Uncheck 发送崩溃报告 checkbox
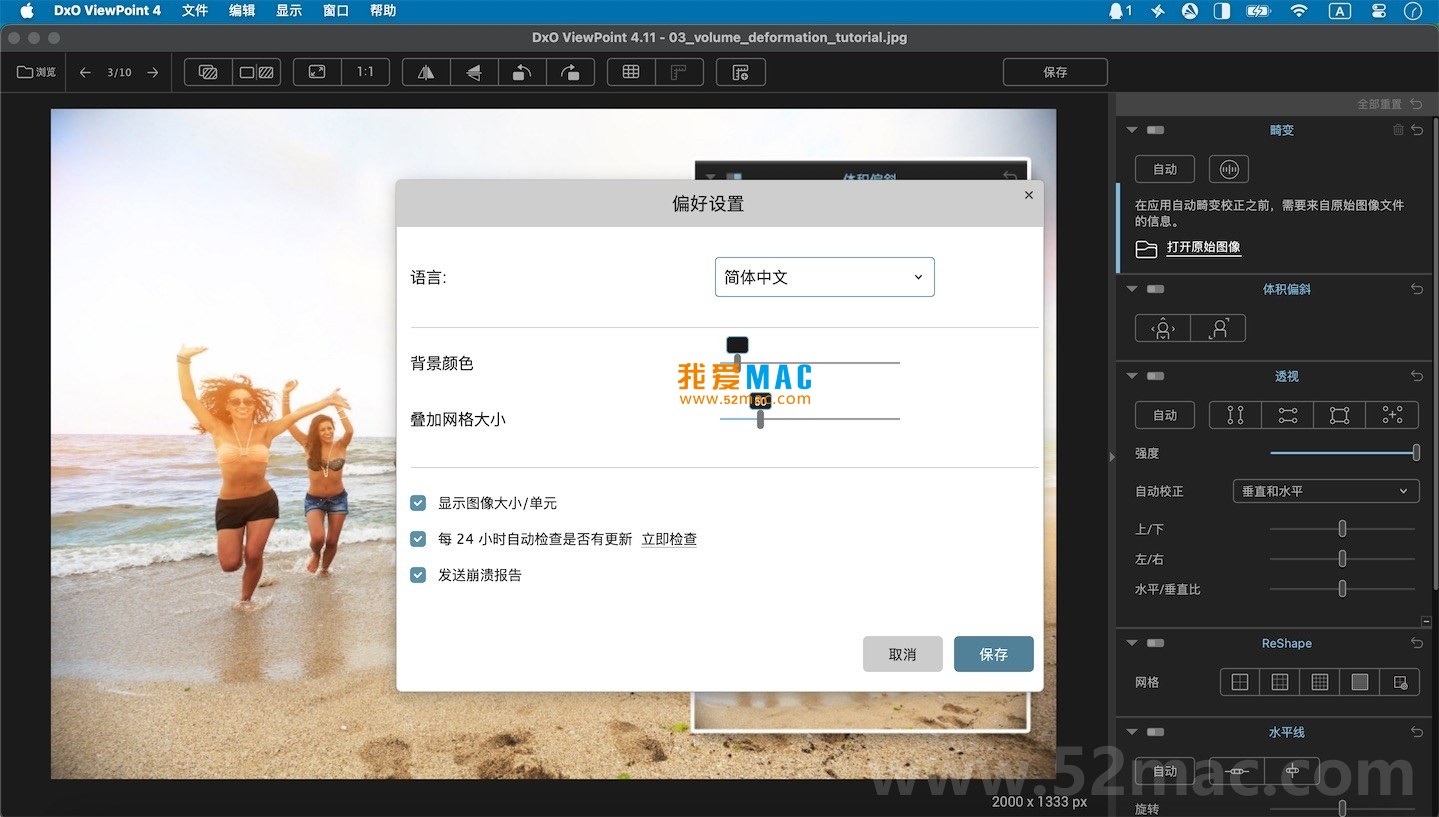The height and width of the screenshot is (817, 1439). point(418,575)
